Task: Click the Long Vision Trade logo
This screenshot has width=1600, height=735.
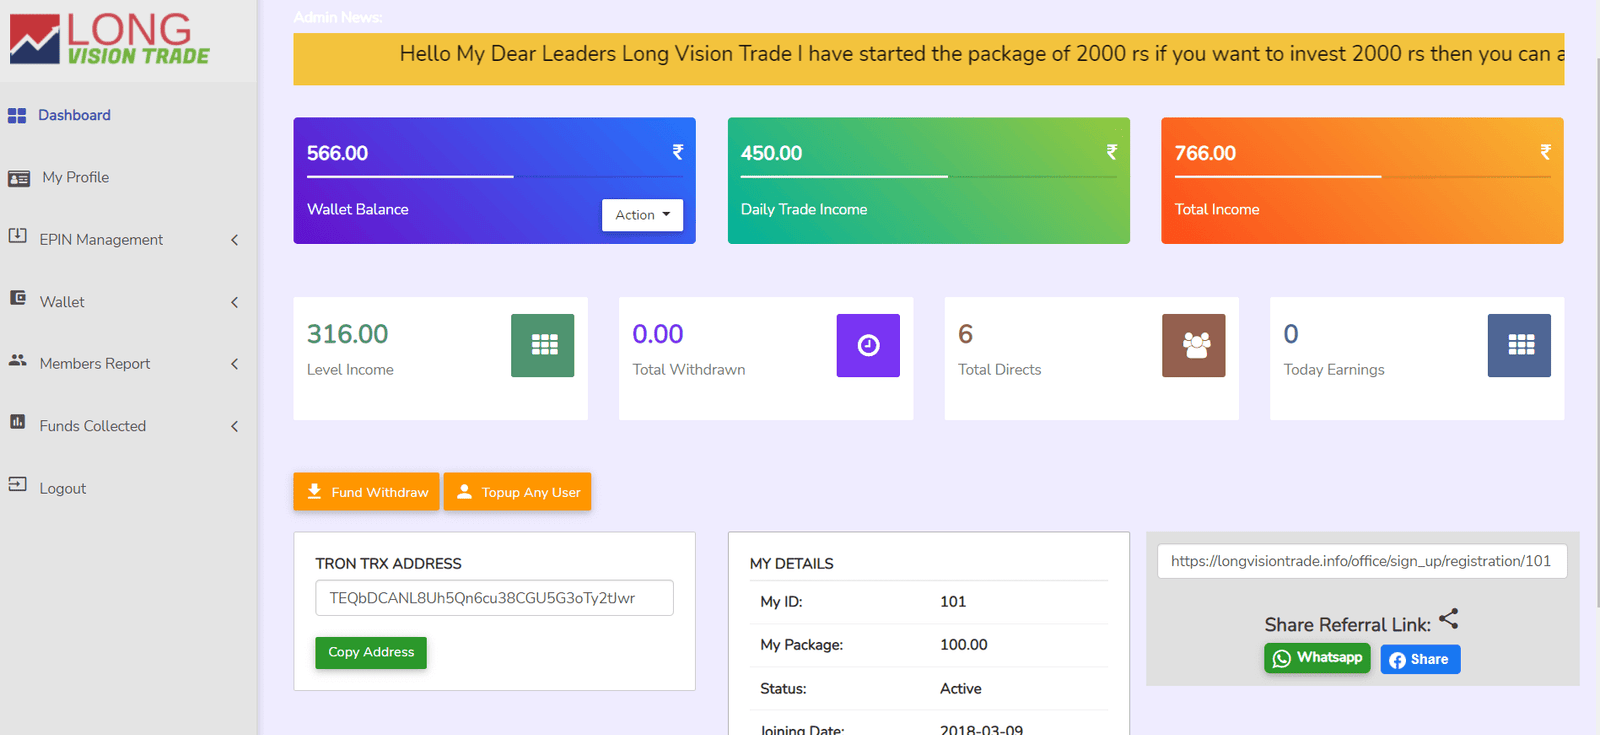Action: tap(109, 40)
